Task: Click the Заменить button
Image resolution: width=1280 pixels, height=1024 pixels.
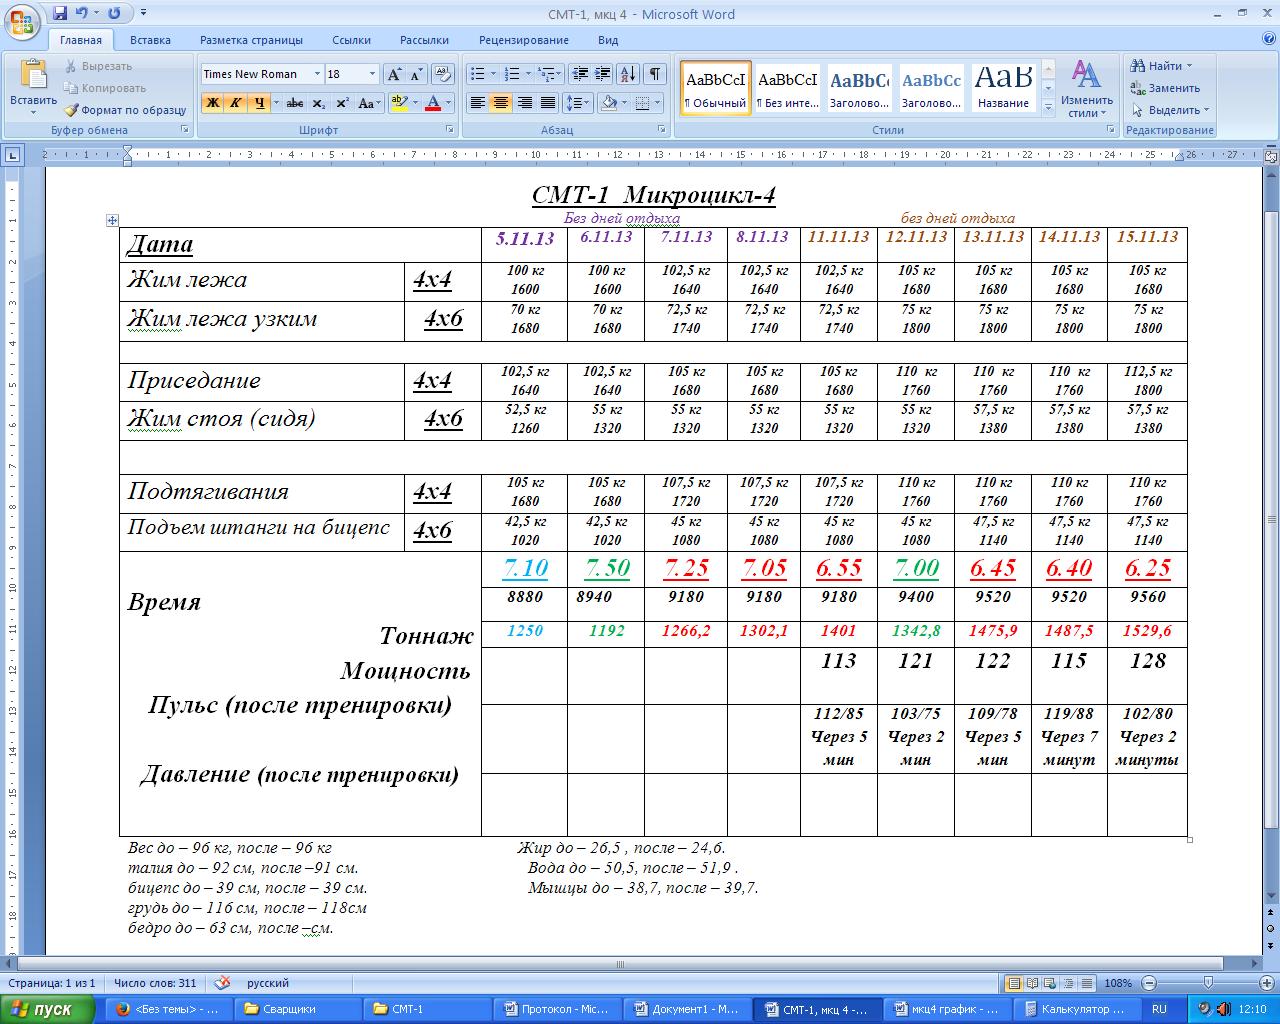Action: [1166, 88]
